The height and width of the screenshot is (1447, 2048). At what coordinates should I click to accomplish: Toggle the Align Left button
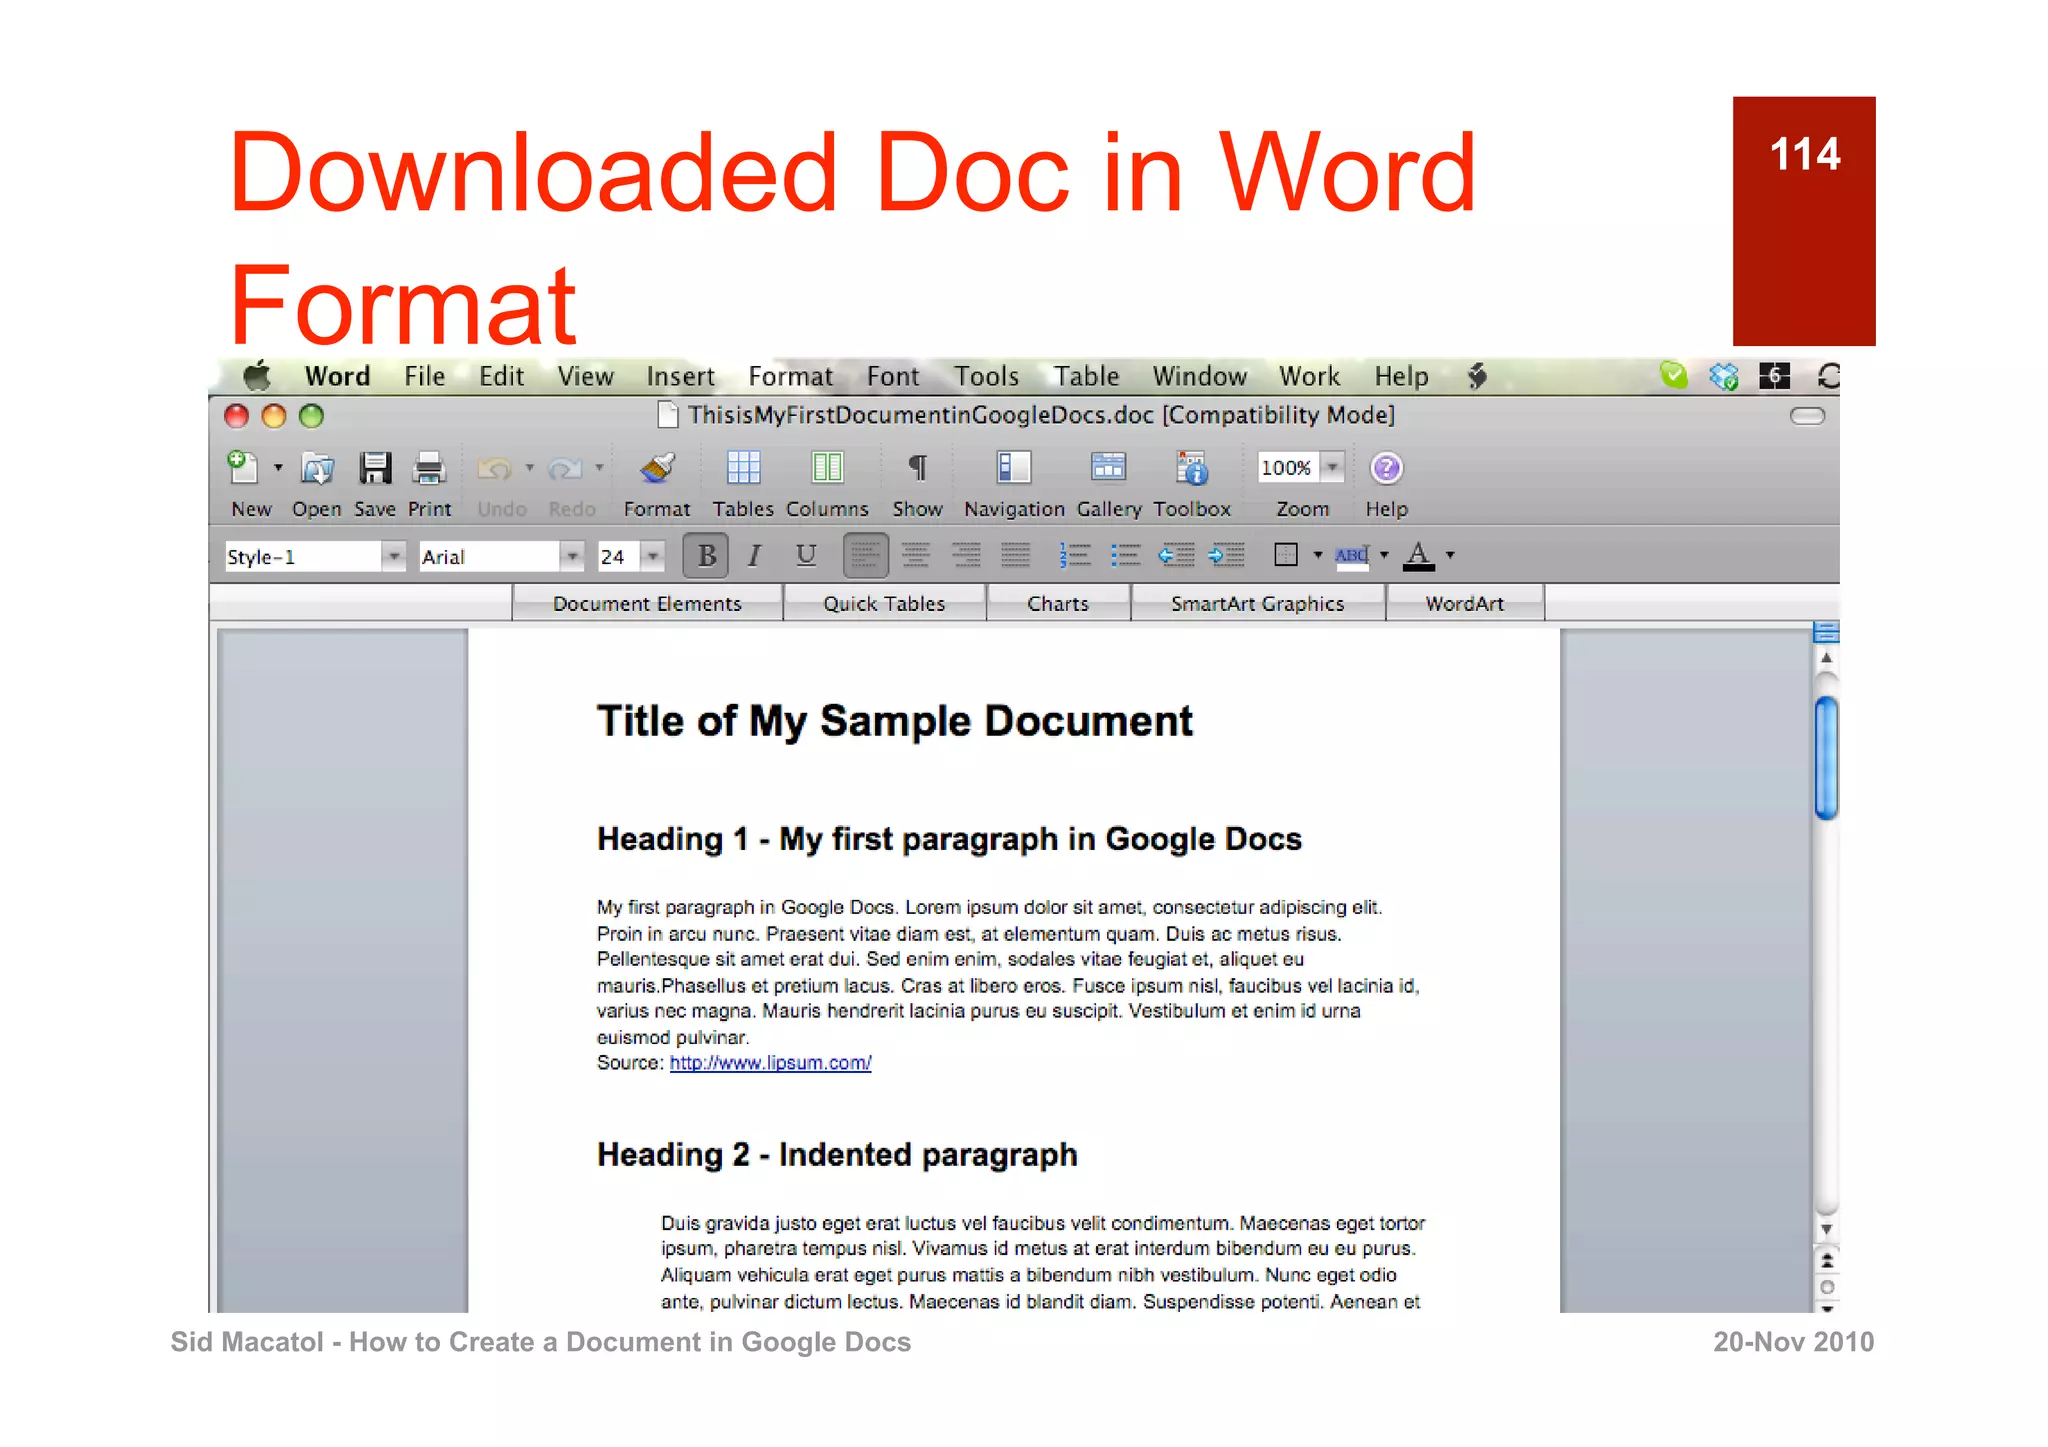[866, 555]
